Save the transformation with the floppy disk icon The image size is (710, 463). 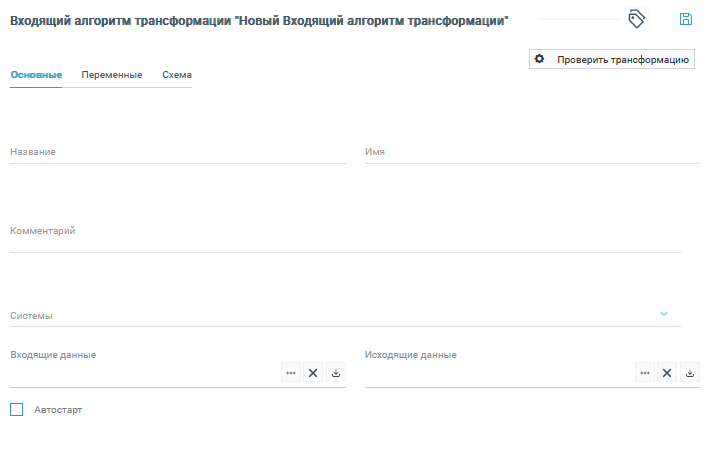click(686, 19)
